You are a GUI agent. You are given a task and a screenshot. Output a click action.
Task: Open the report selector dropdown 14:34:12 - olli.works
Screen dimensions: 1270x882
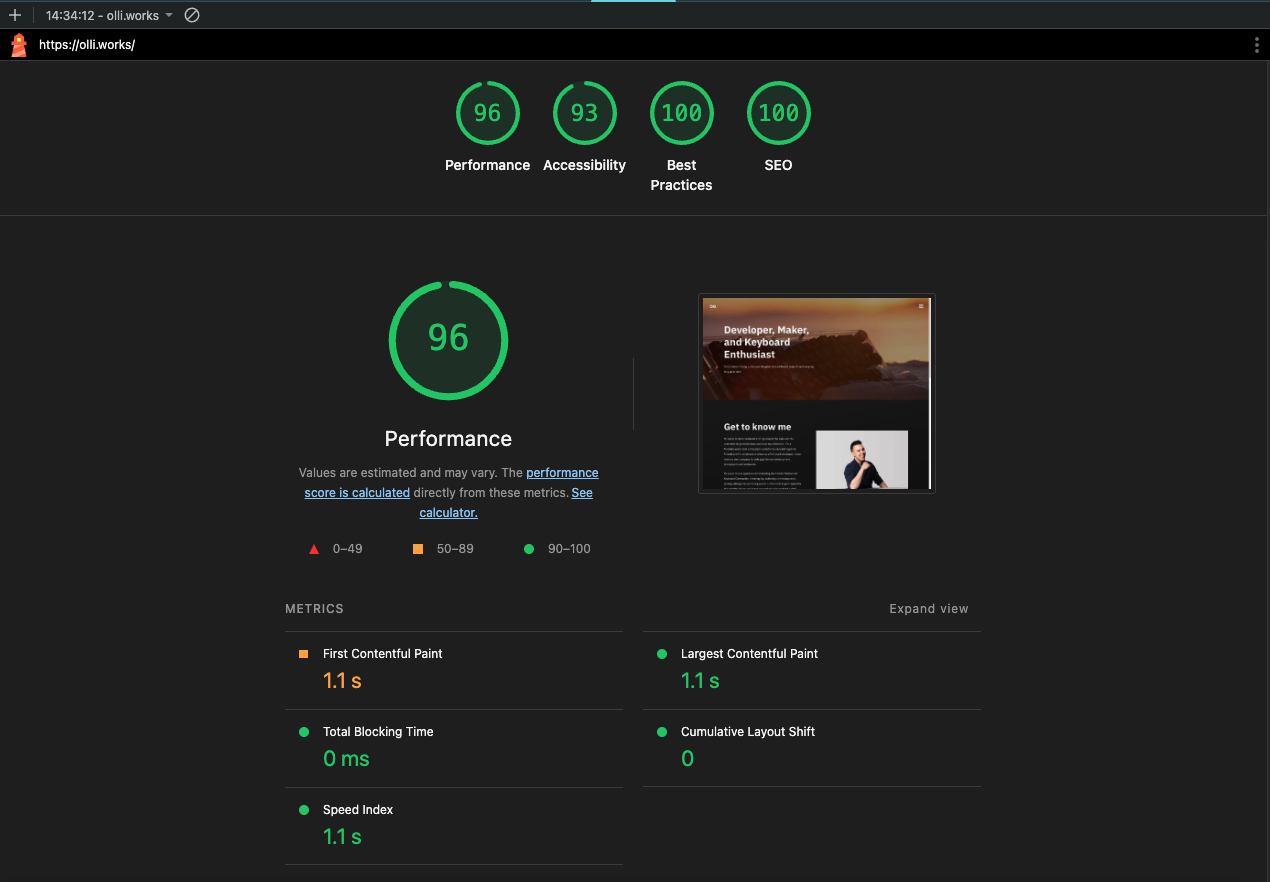[109, 15]
